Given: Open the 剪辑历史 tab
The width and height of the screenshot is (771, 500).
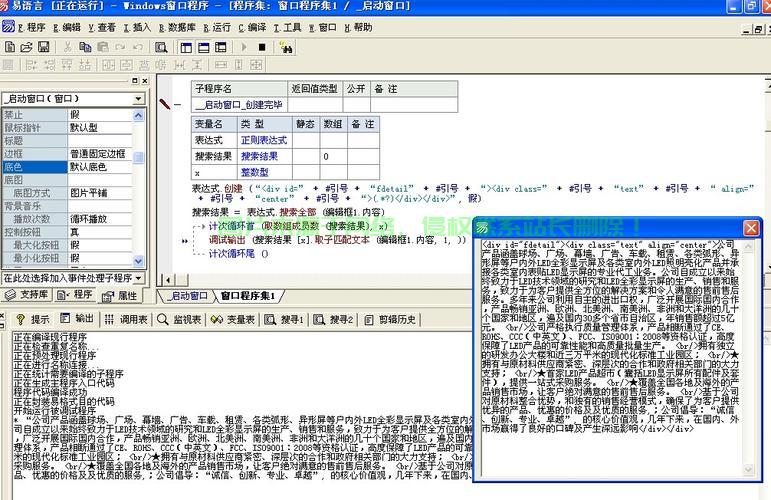Looking at the screenshot, I should [x=390, y=319].
